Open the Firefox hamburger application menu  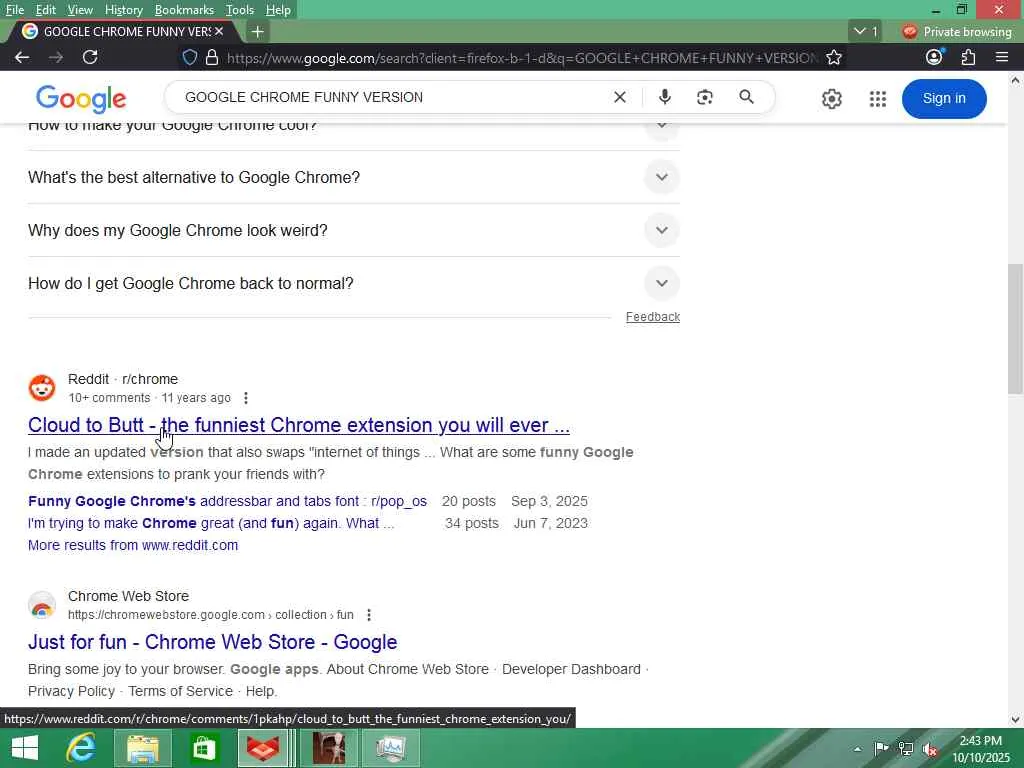coord(1002,57)
